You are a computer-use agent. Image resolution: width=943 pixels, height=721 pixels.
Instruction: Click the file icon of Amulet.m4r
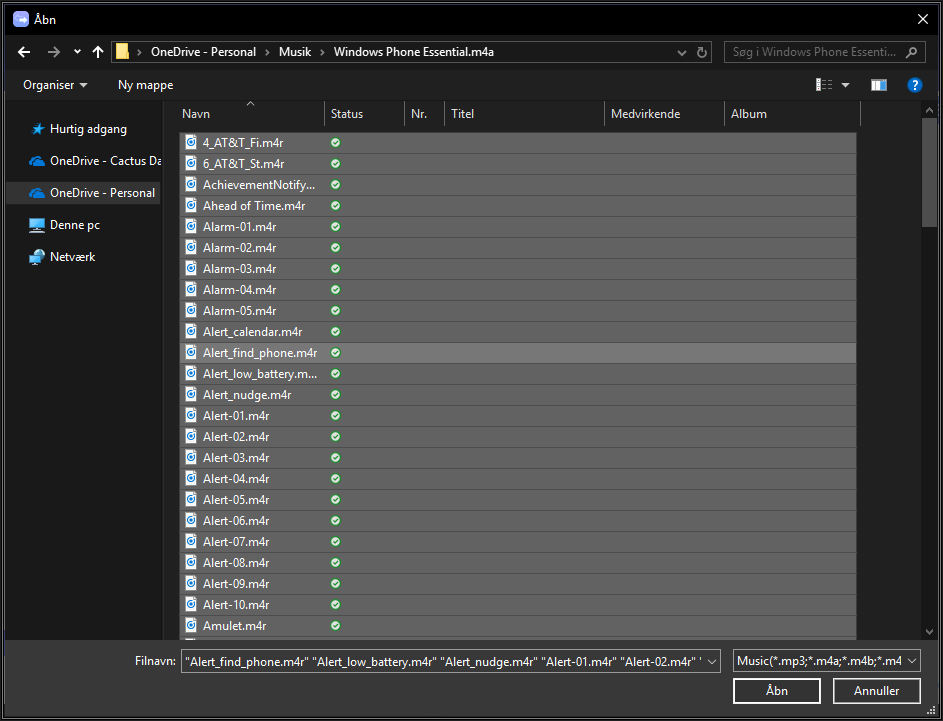(x=191, y=625)
